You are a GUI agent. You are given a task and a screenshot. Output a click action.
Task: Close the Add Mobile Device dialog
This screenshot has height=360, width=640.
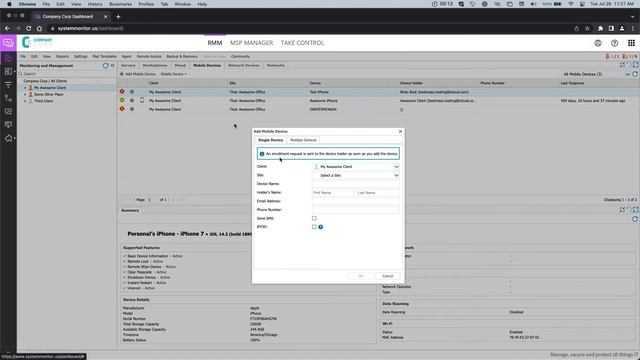point(400,131)
